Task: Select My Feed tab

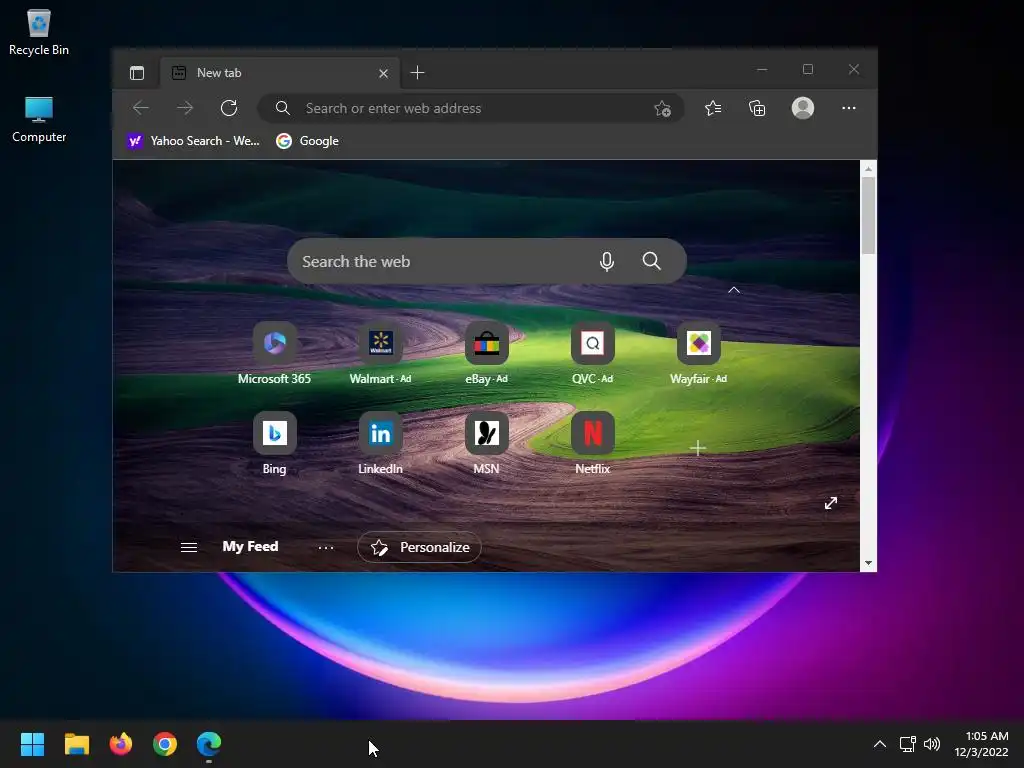Action: [x=250, y=547]
